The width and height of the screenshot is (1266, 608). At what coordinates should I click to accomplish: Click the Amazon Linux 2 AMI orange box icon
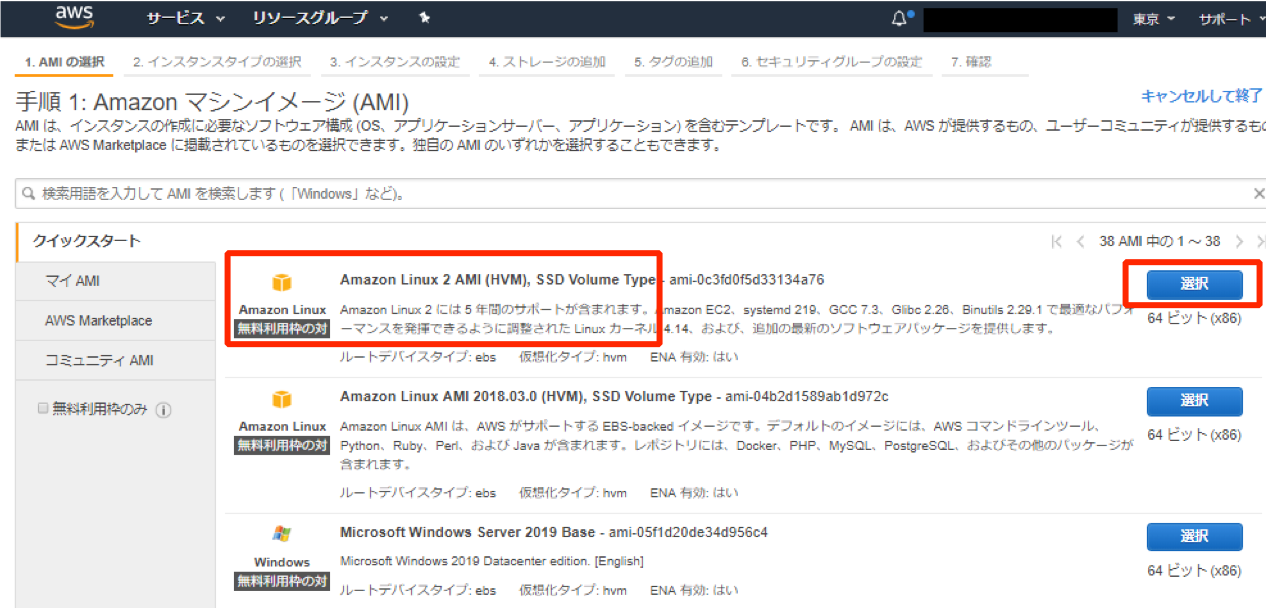[283, 284]
